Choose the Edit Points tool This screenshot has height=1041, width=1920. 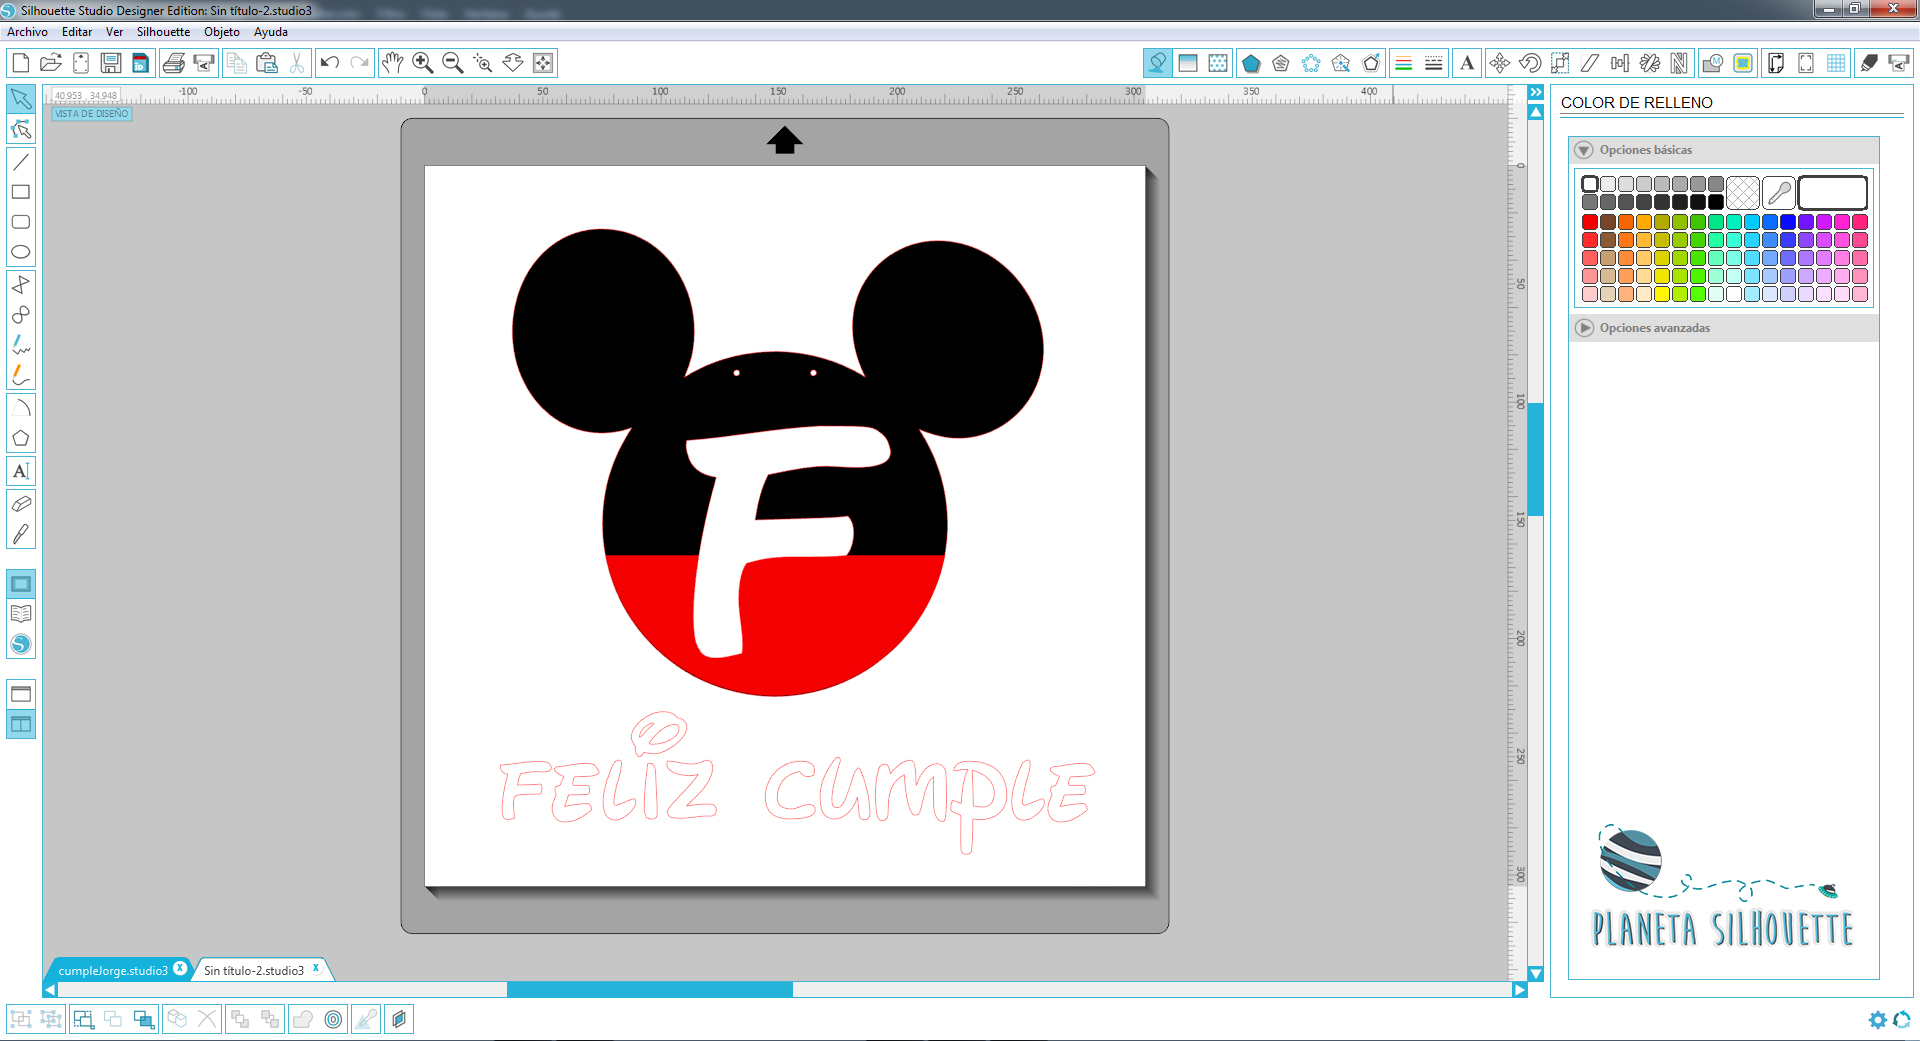21,130
